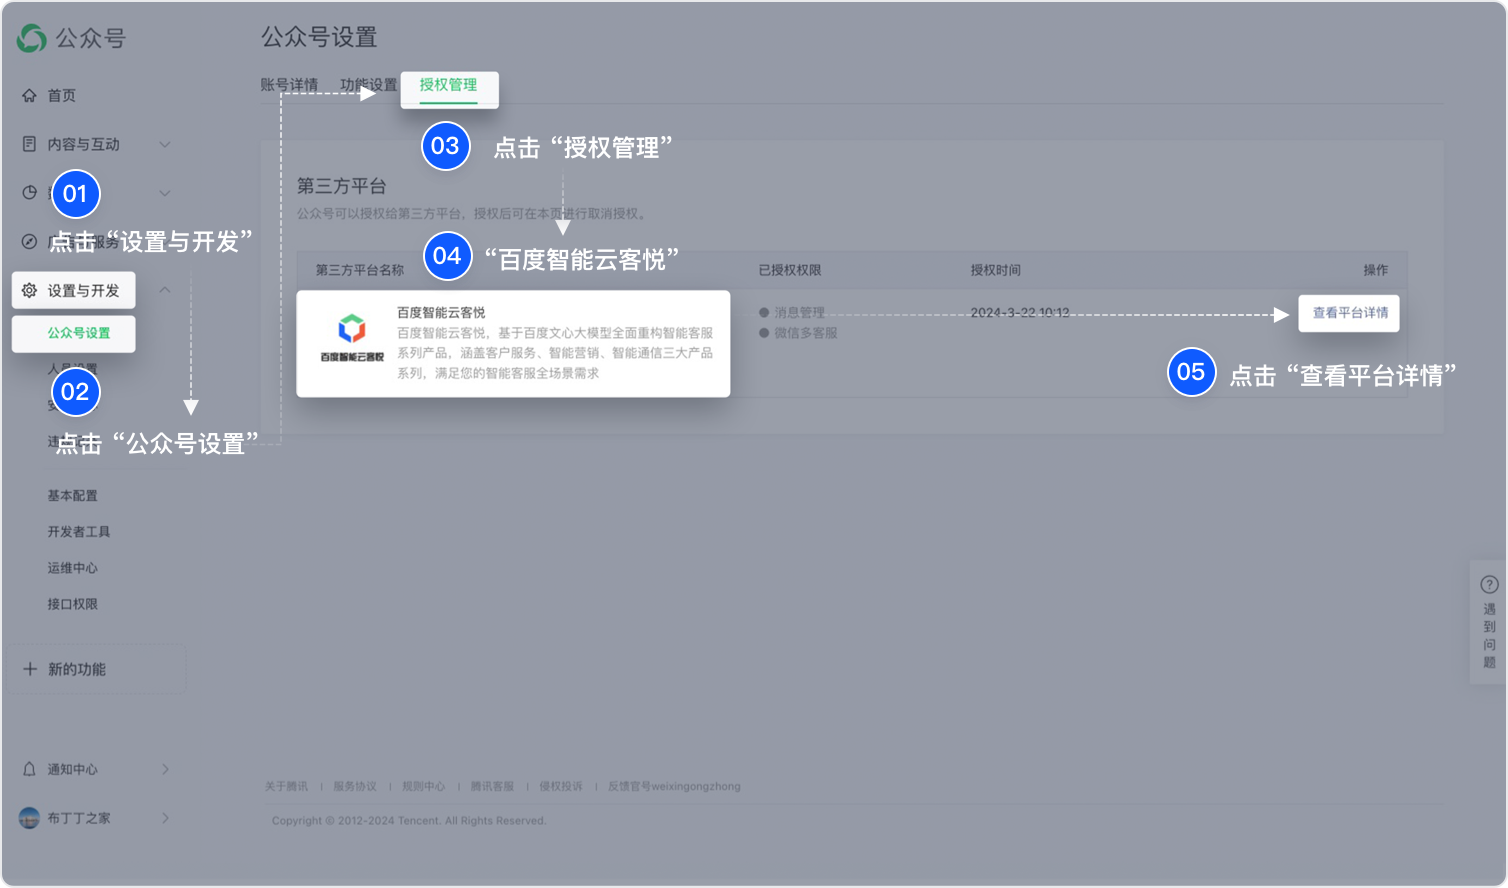
Task: Switch to the 授权管理 tab
Action: (x=448, y=85)
